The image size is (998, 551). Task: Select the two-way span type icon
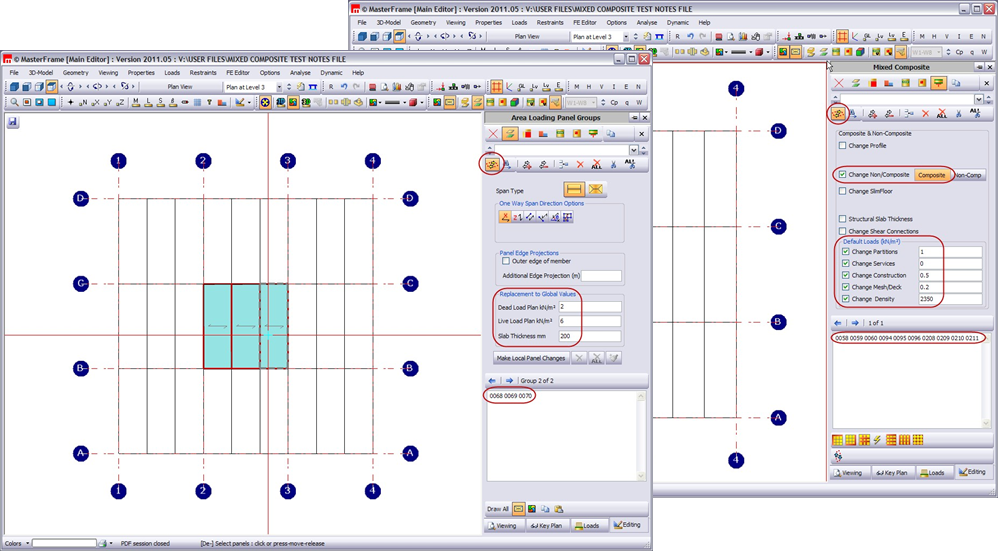(596, 189)
